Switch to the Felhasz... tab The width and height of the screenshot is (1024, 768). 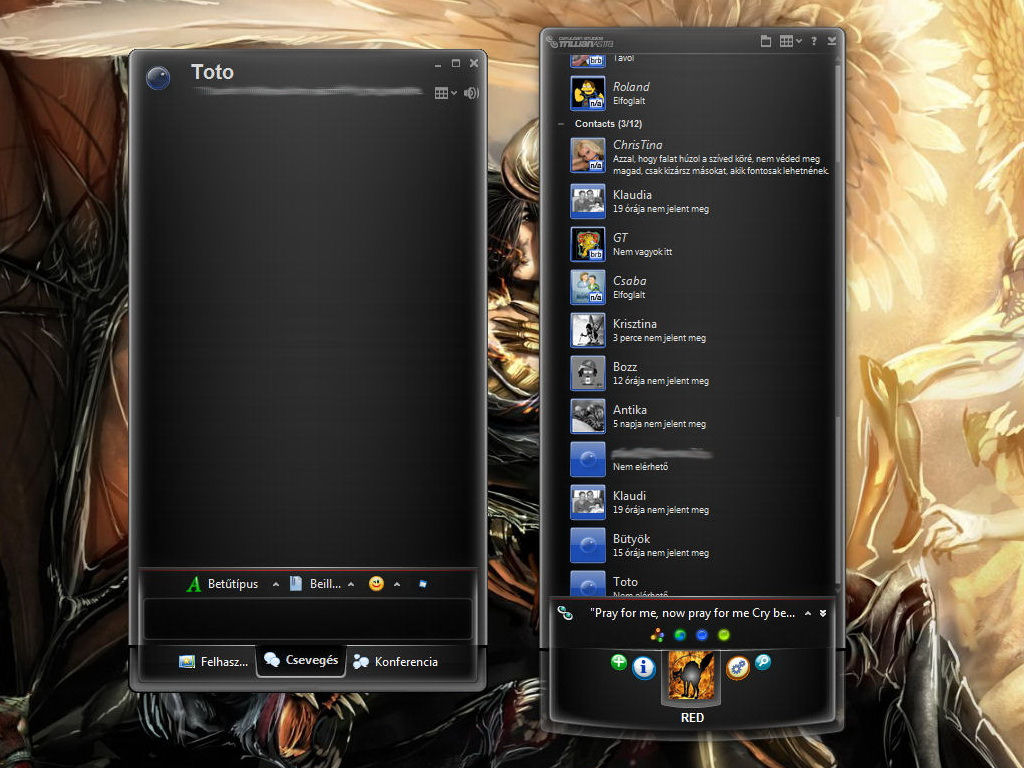(213, 661)
